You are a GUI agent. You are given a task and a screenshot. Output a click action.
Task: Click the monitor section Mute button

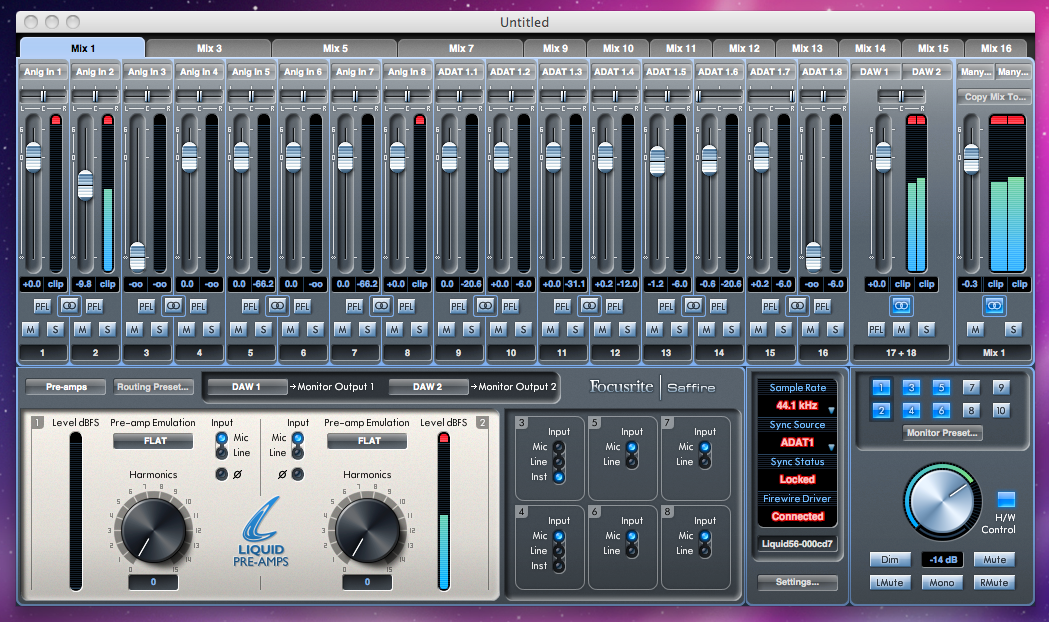[x=994, y=560]
